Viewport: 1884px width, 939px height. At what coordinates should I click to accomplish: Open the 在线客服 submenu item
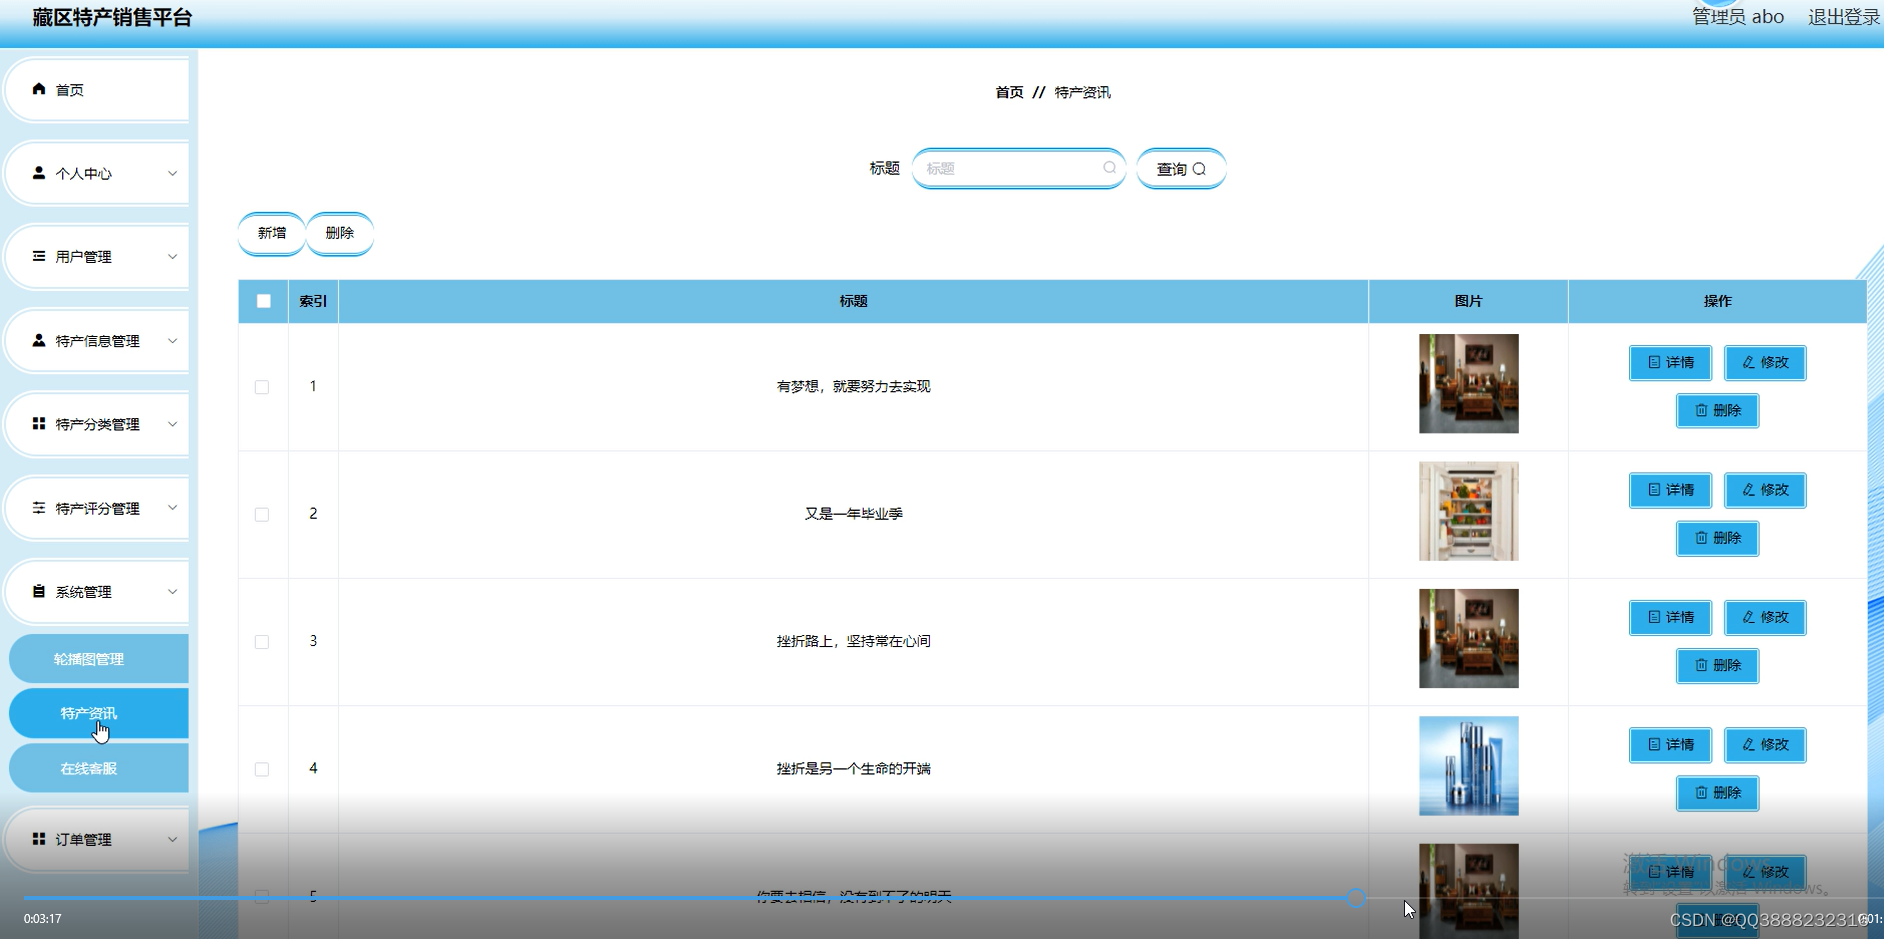tap(98, 768)
